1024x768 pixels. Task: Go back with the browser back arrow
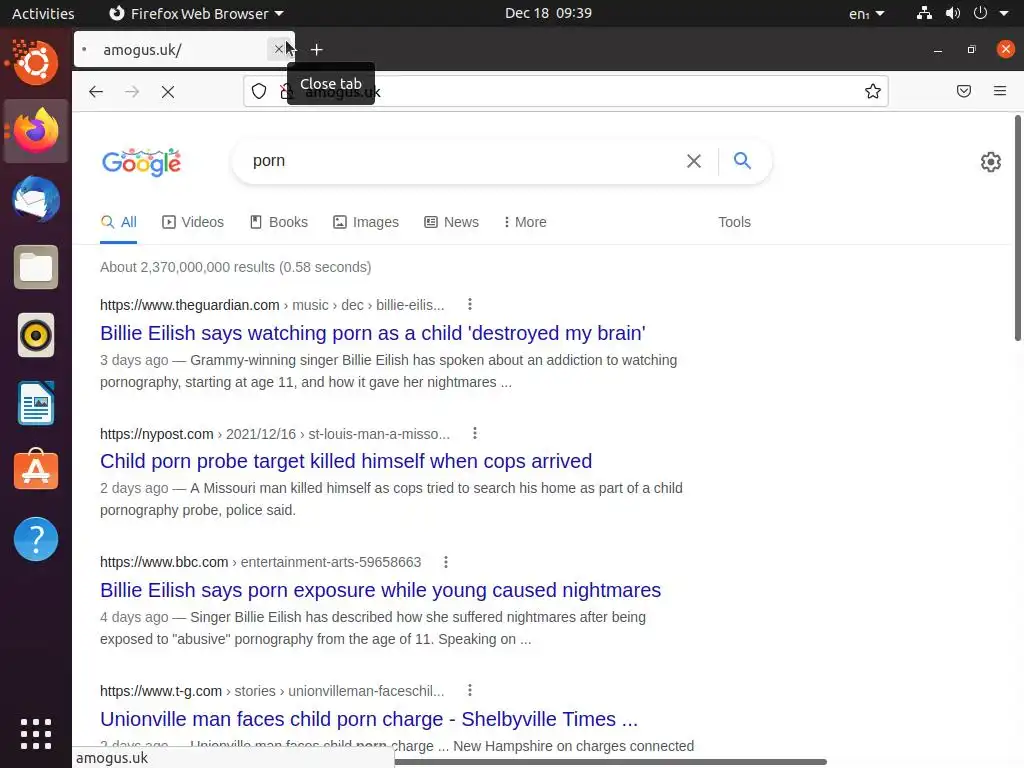(96, 91)
